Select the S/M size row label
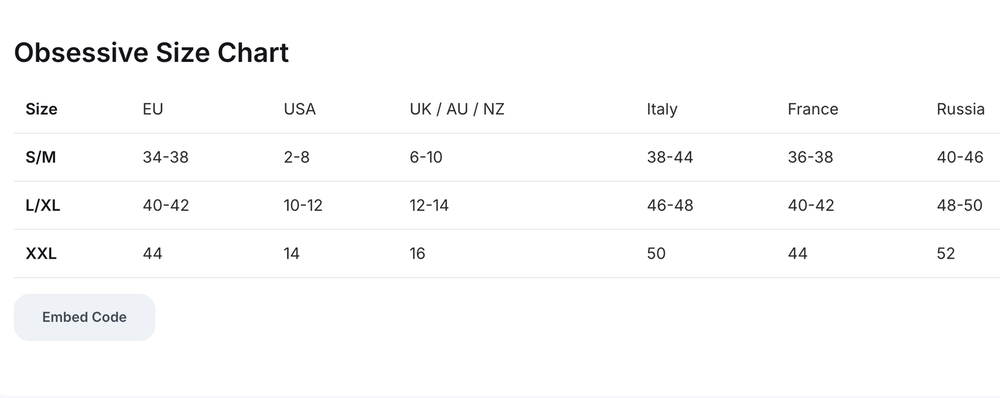This screenshot has width=1000, height=398. [x=41, y=157]
